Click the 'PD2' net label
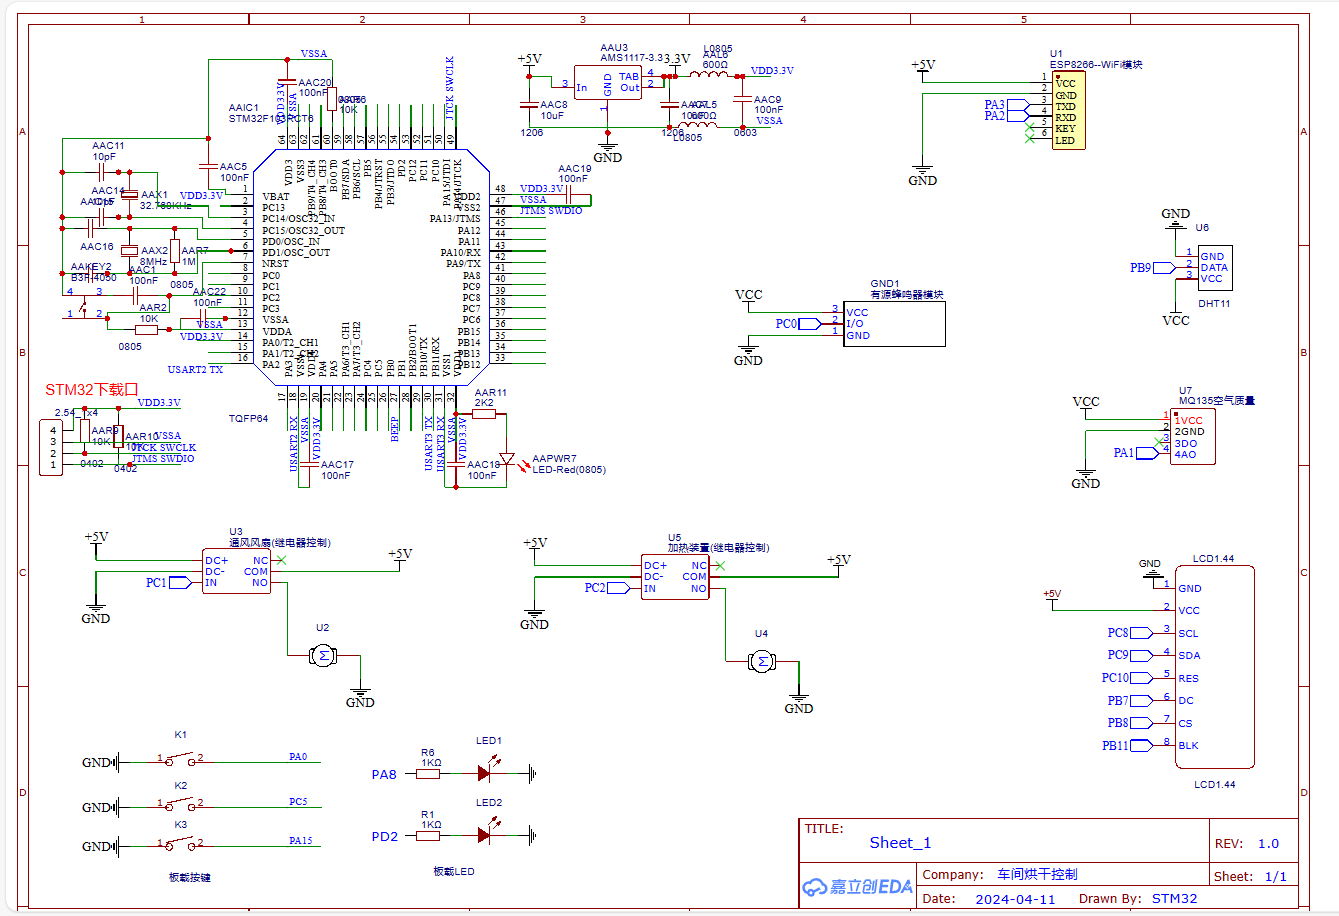Viewport: 1339px width, 916px height. pyautogui.click(x=384, y=836)
